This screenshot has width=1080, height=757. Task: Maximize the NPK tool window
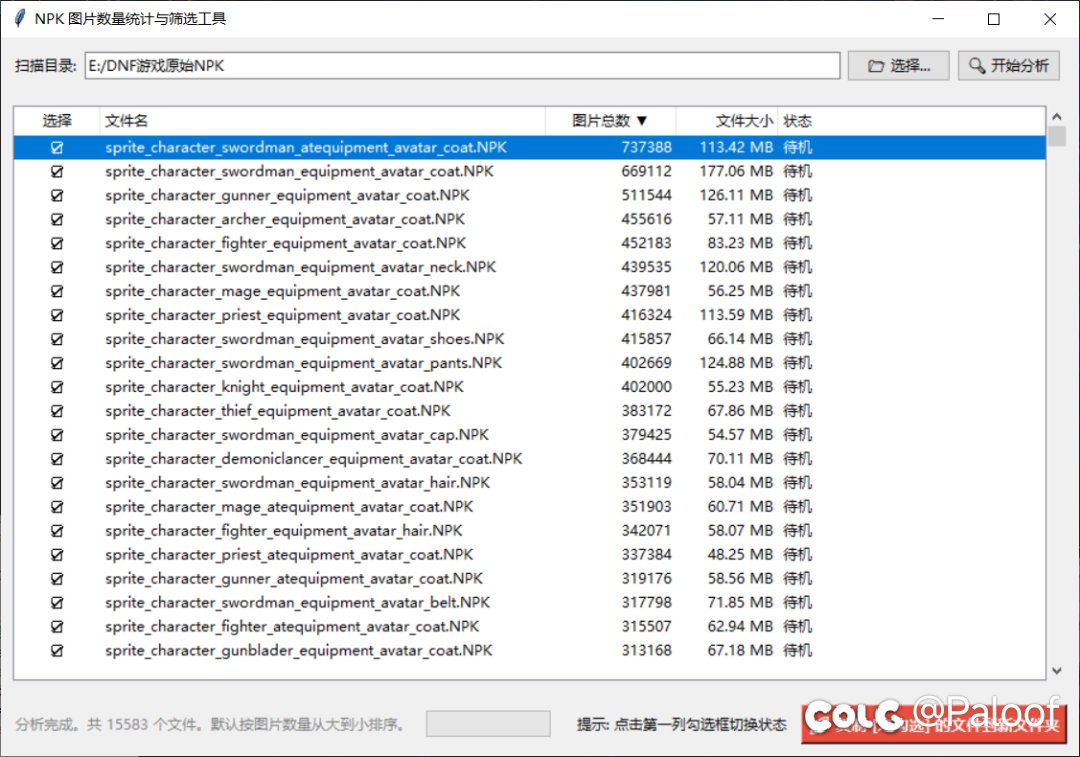coord(993,19)
